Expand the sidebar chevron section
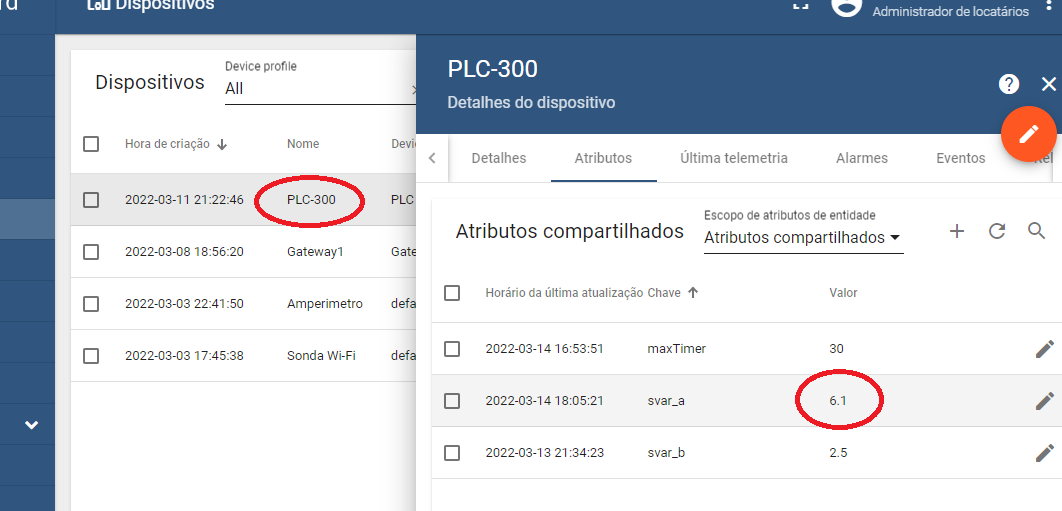Viewport: 1062px width, 511px height. coord(31,425)
